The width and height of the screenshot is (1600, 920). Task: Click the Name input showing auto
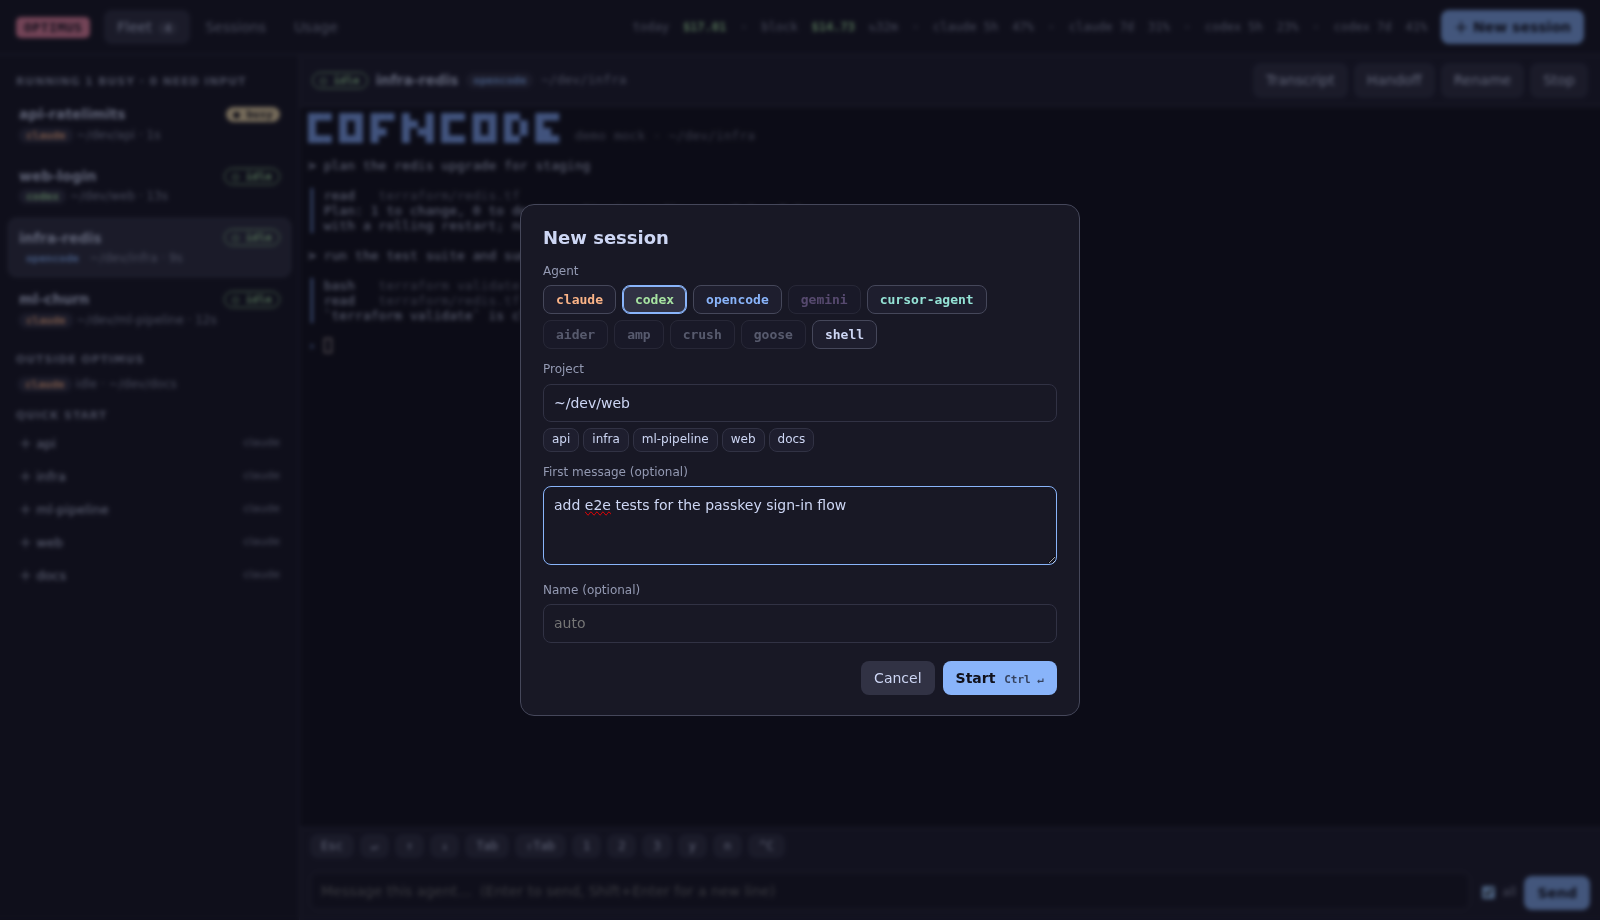800,623
